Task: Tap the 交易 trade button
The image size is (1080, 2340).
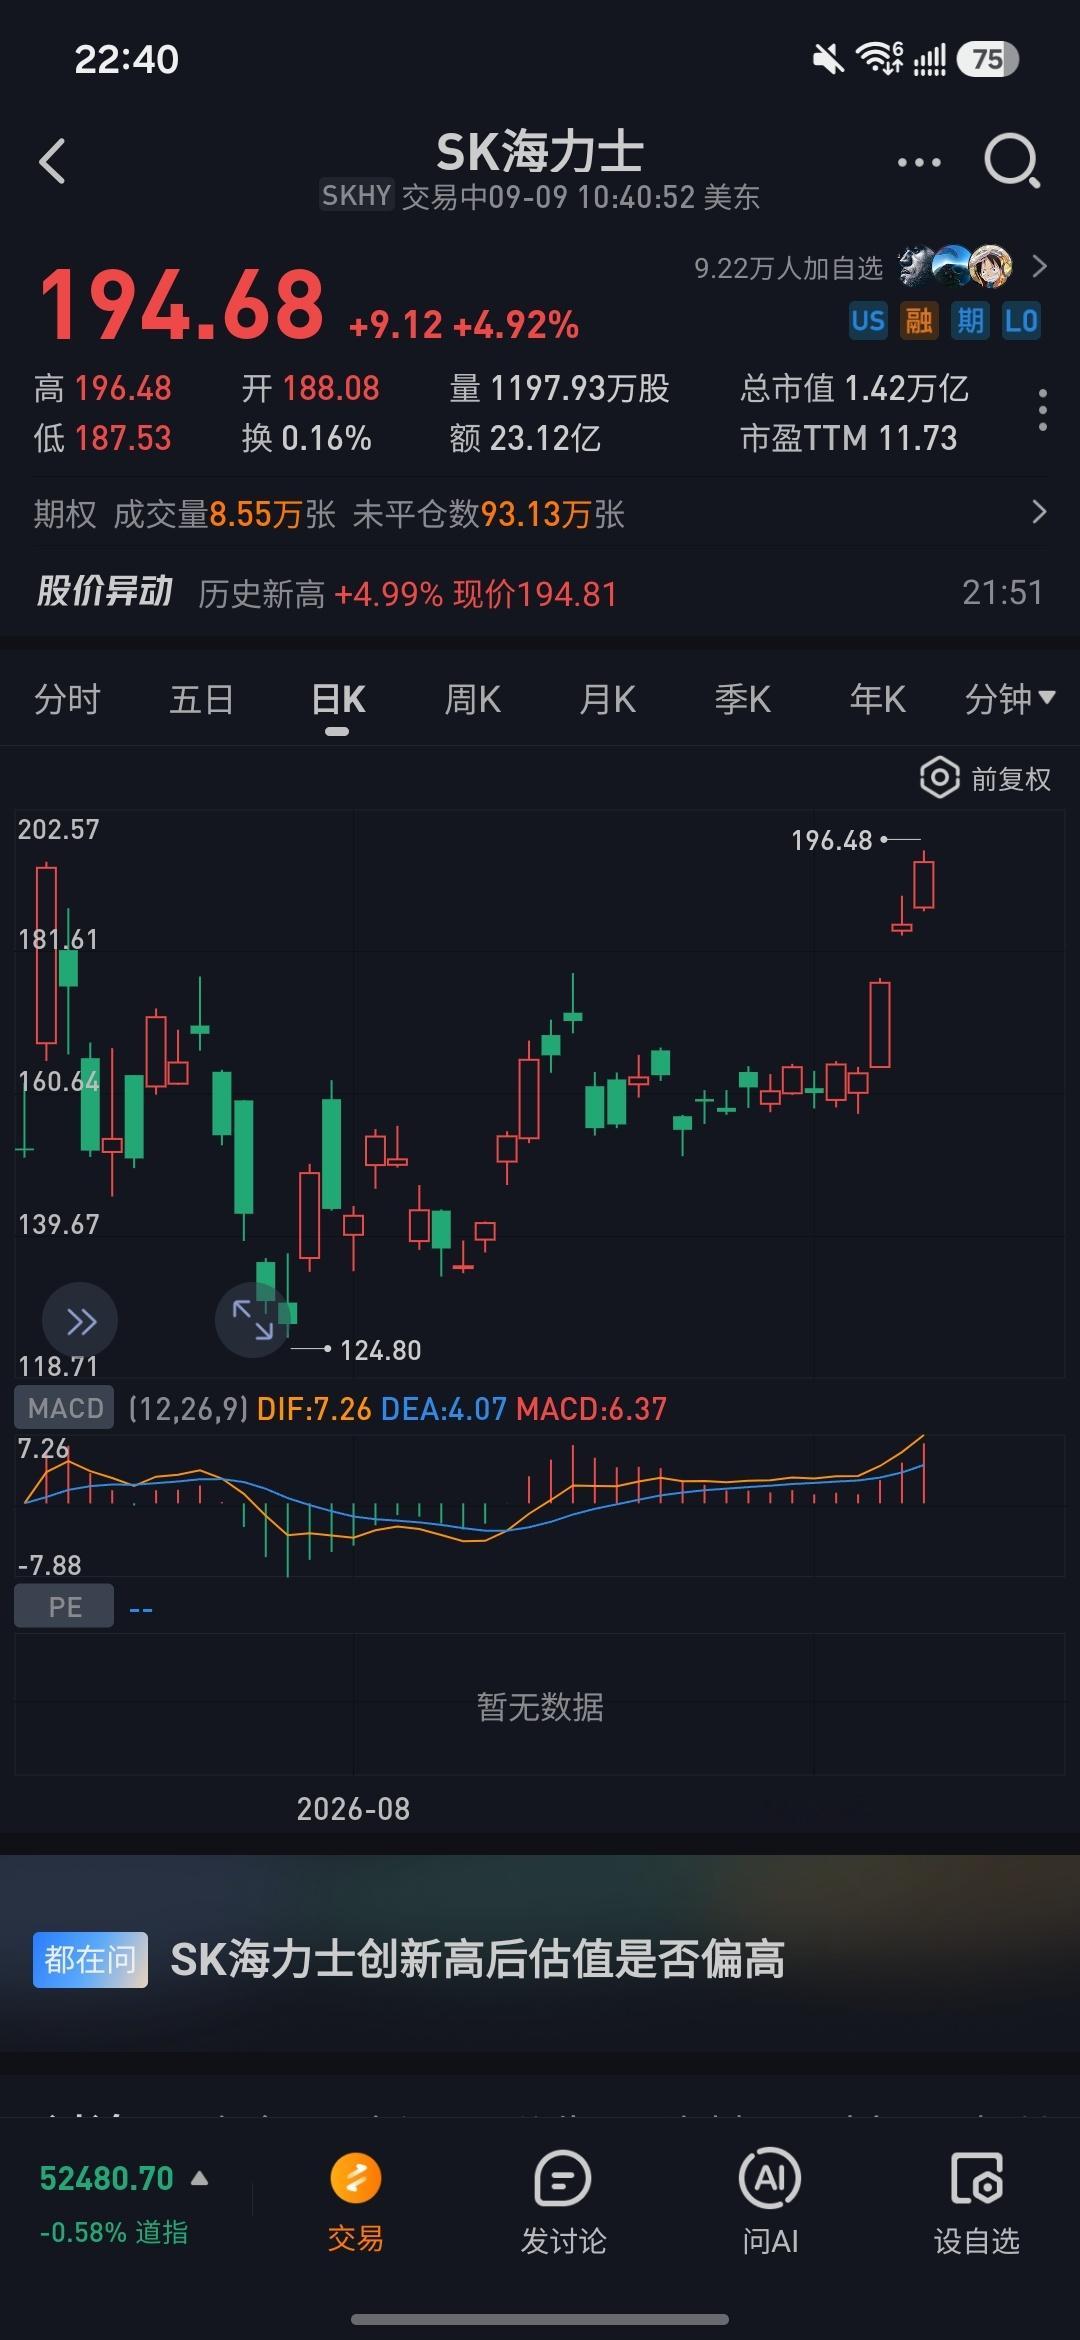Action: point(356,2205)
